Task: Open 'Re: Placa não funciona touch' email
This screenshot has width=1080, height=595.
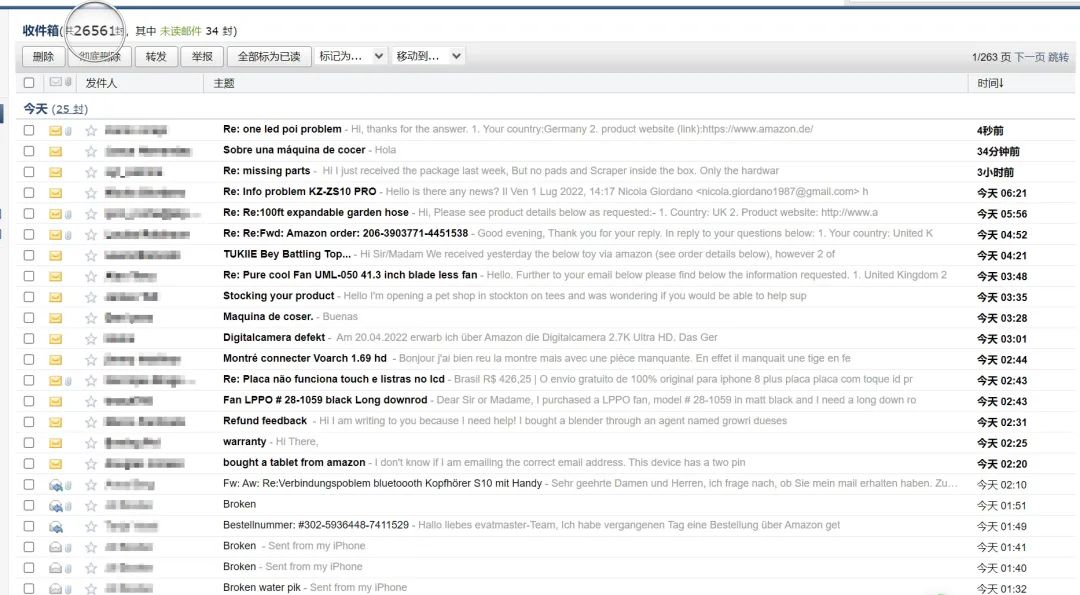Action: coord(334,379)
